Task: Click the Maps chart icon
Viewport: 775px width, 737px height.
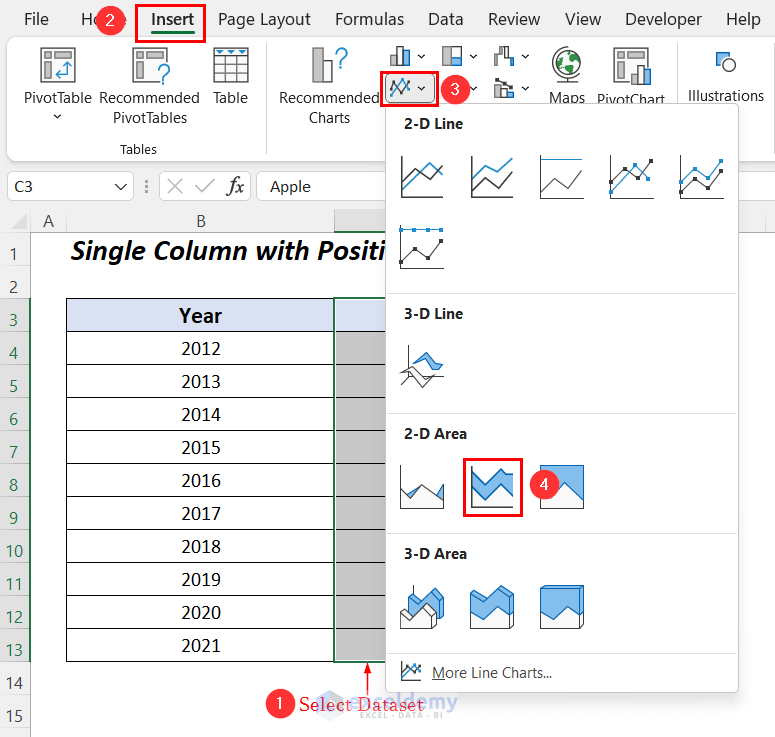Action: 567,75
